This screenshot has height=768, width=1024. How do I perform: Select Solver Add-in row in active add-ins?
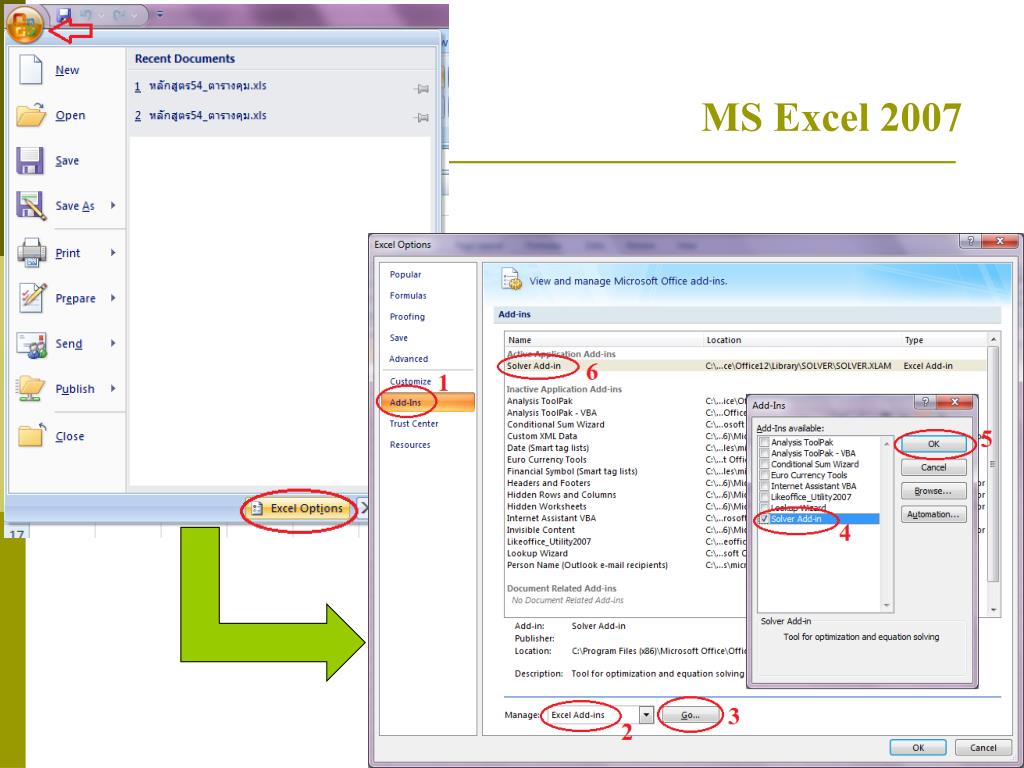click(x=745, y=366)
